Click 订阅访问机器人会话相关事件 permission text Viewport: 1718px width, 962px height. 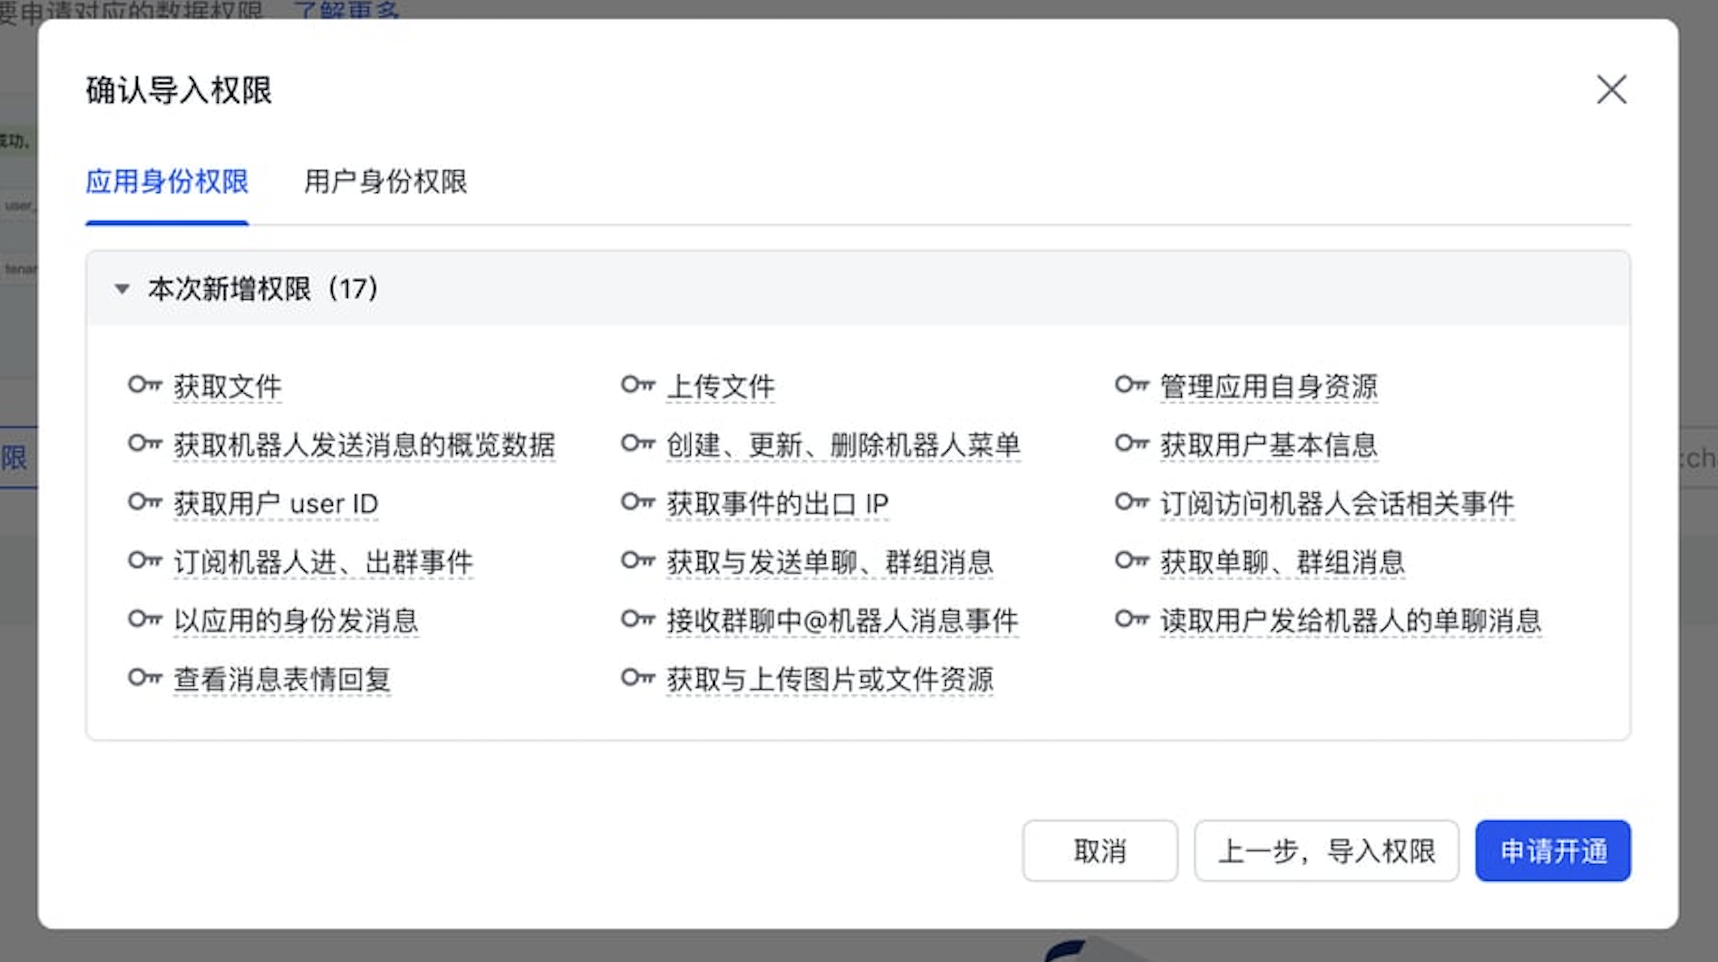[1336, 504]
